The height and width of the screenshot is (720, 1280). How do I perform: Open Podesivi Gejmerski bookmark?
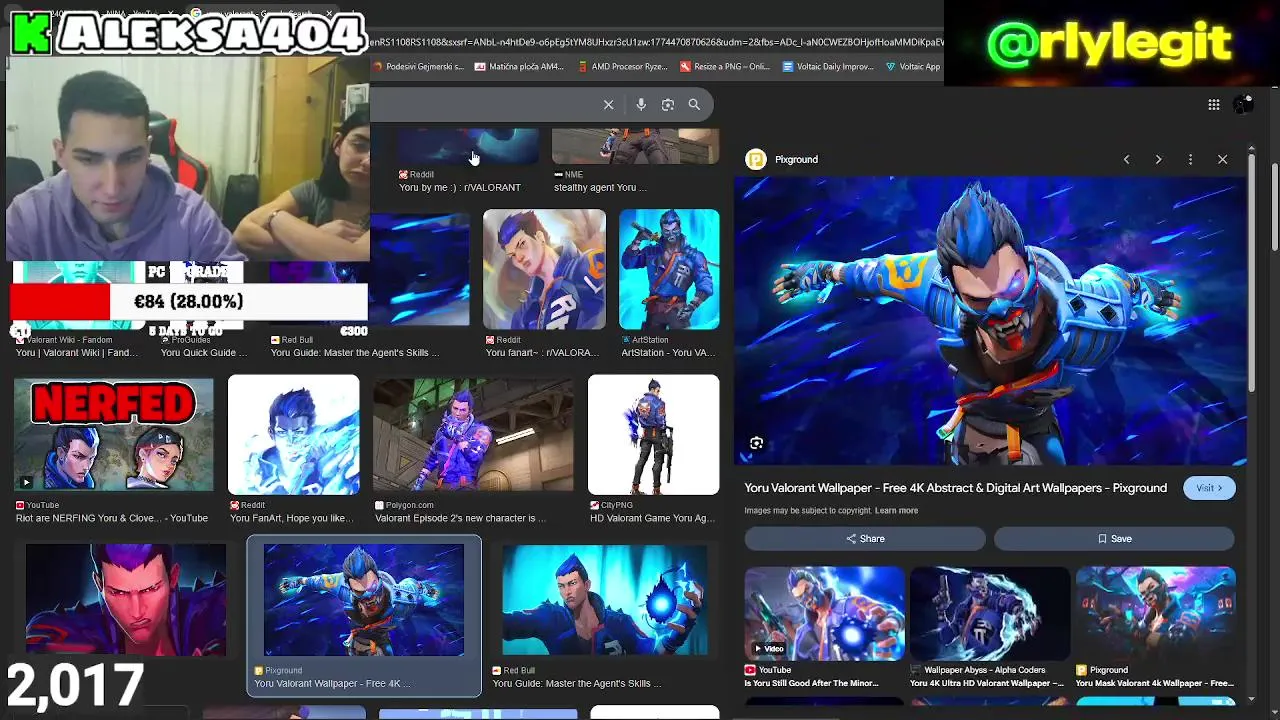[418, 67]
